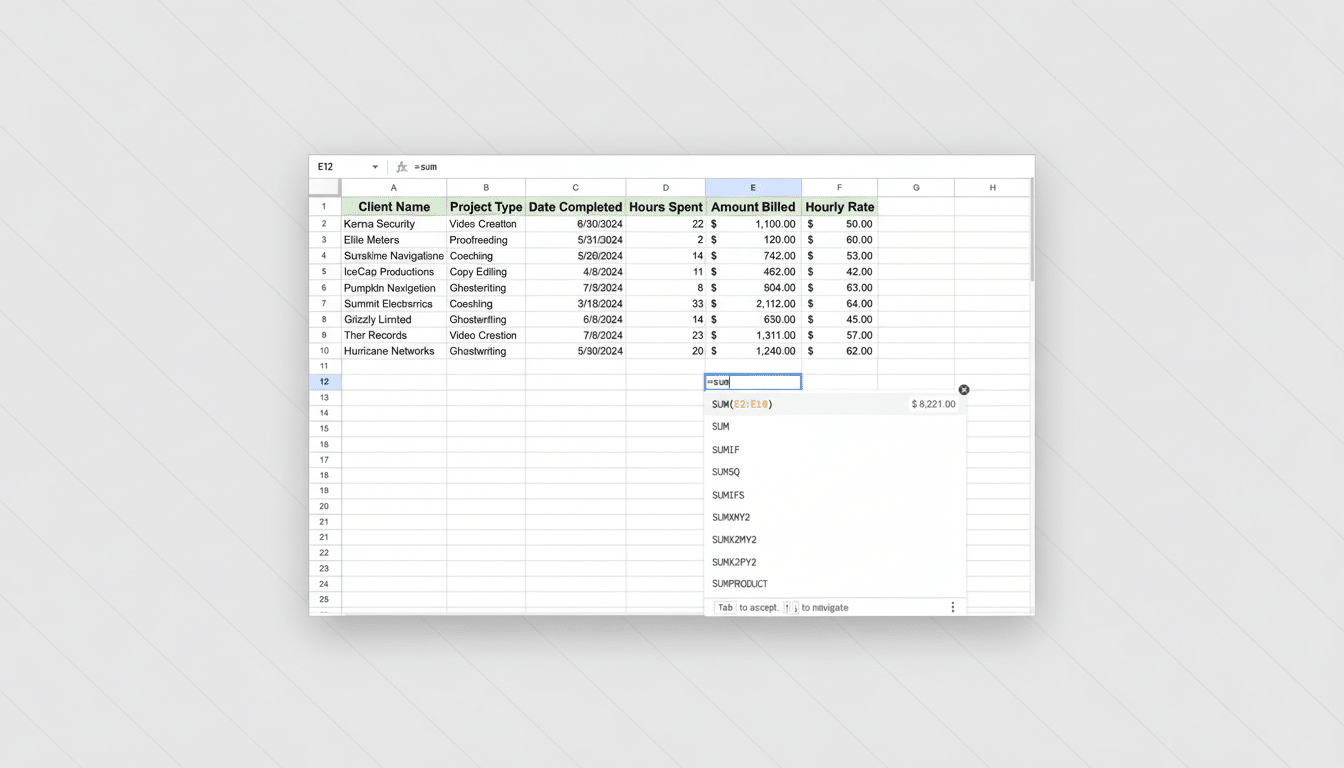Screen dimensions: 1344x768
Task: Click the select-all corner above row 1
Action: pos(324,187)
